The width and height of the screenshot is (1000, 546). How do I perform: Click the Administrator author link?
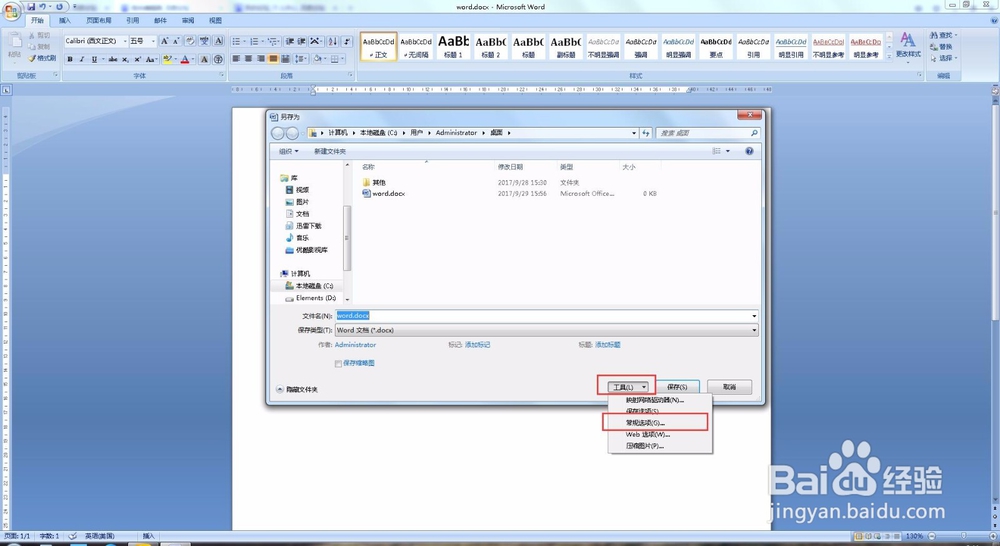tap(355, 344)
